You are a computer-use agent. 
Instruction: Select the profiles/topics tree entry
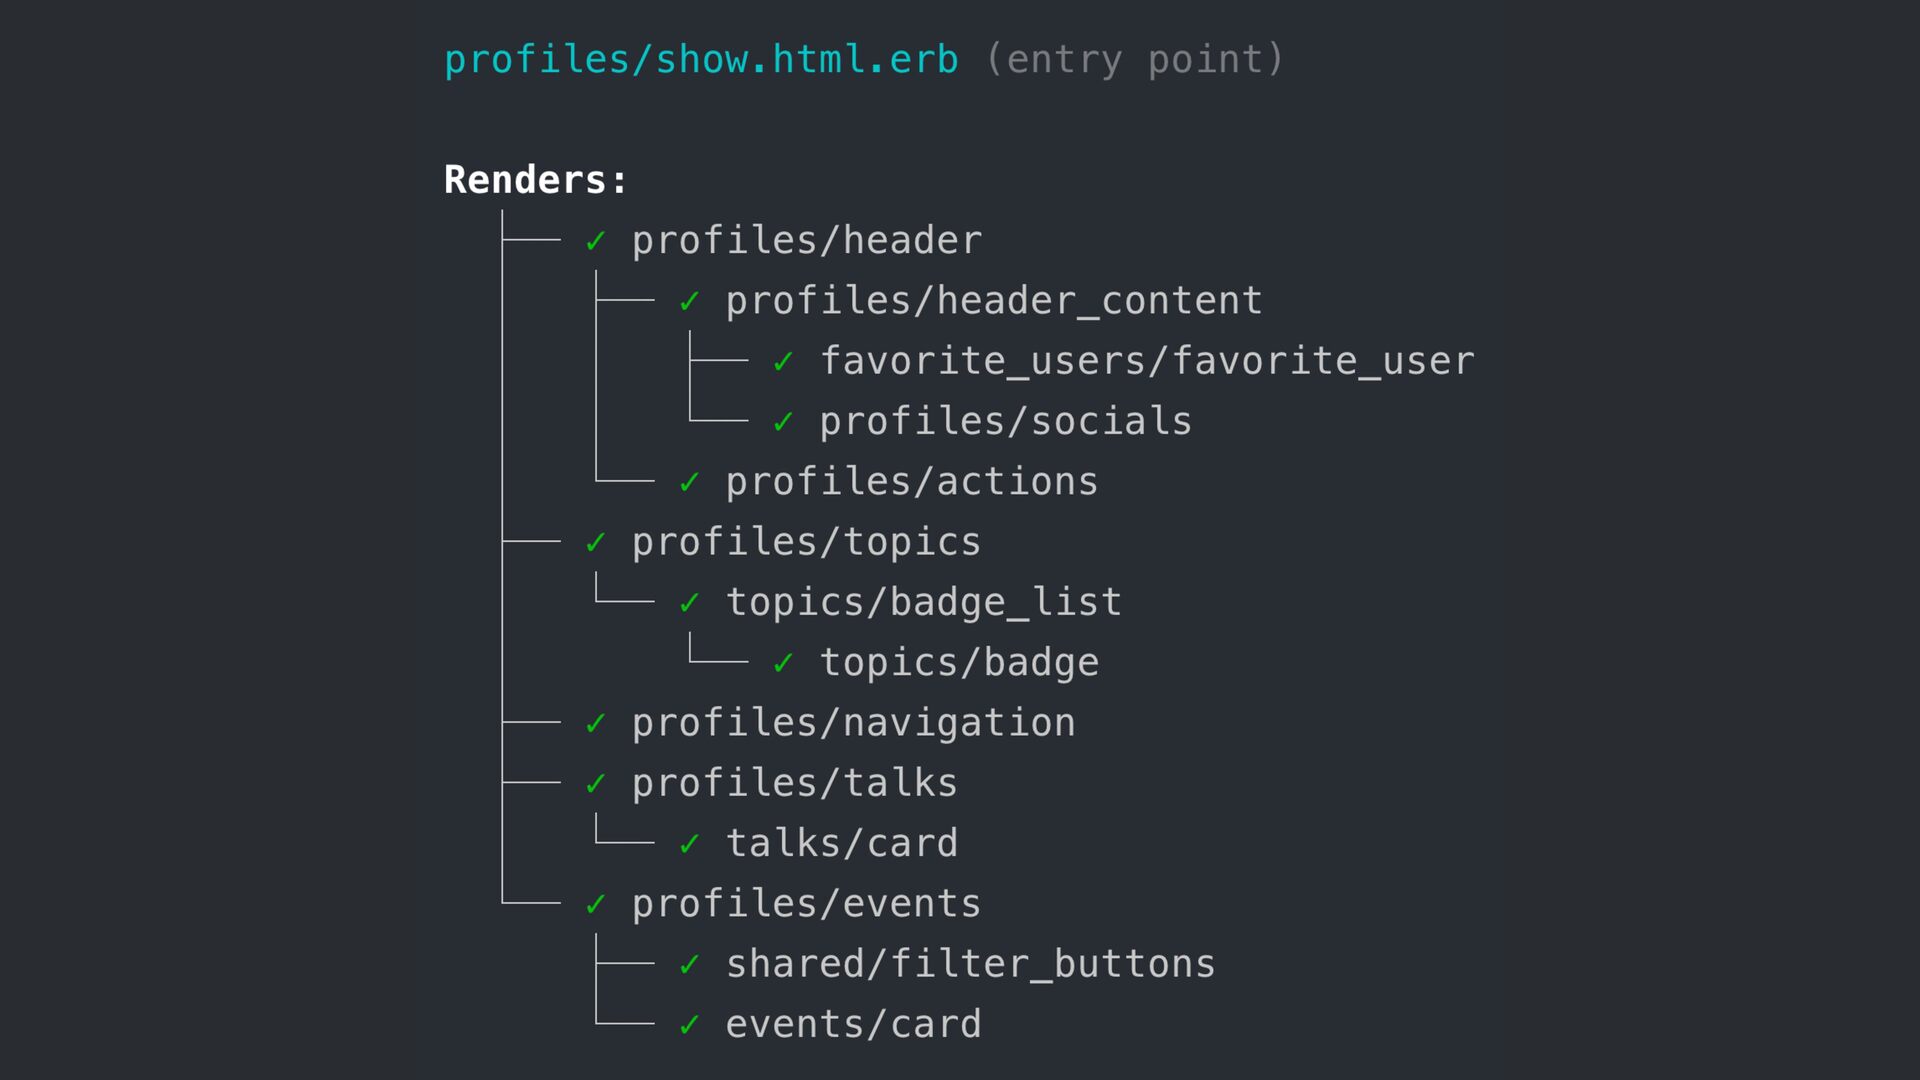[806, 542]
